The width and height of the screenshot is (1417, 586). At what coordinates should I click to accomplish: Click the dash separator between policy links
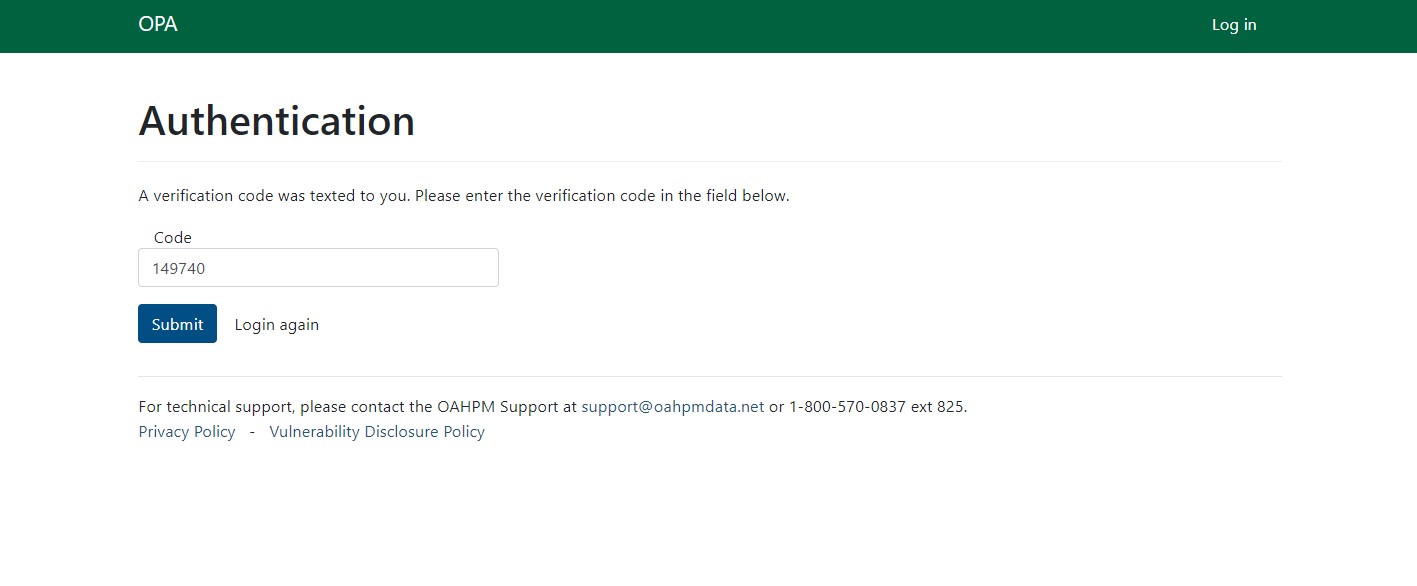coord(252,432)
